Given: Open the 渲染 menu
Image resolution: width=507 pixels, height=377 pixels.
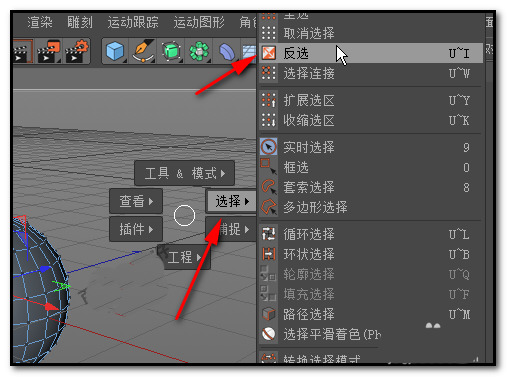Looking at the screenshot, I should [40, 22].
